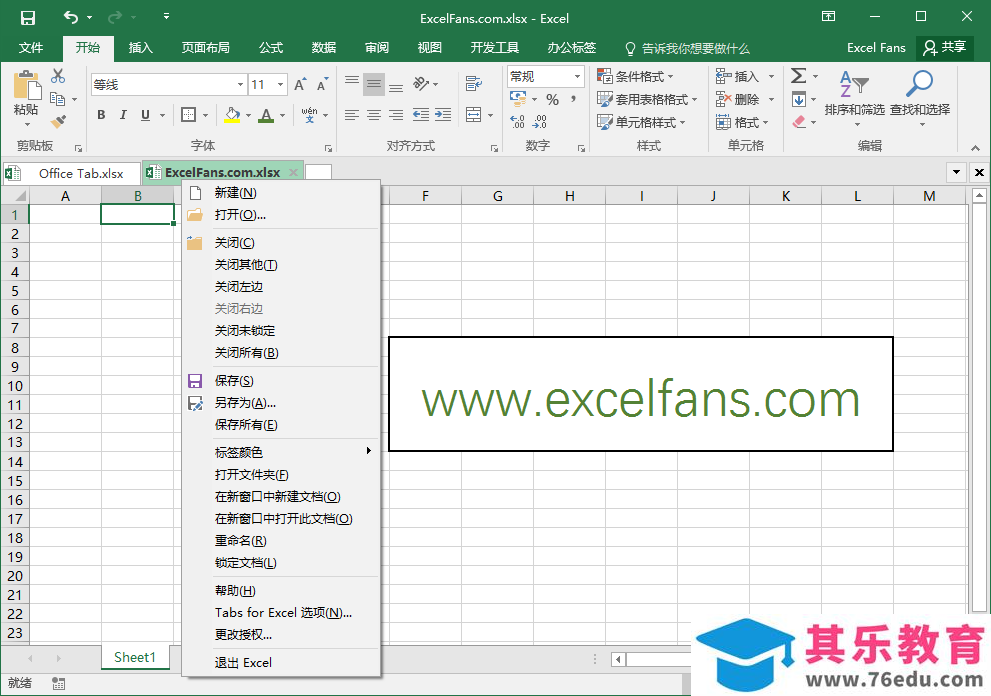This screenshot has width=991, height=696.
Task: Click the decrease indent icon
Action: (x=420, y=114)
